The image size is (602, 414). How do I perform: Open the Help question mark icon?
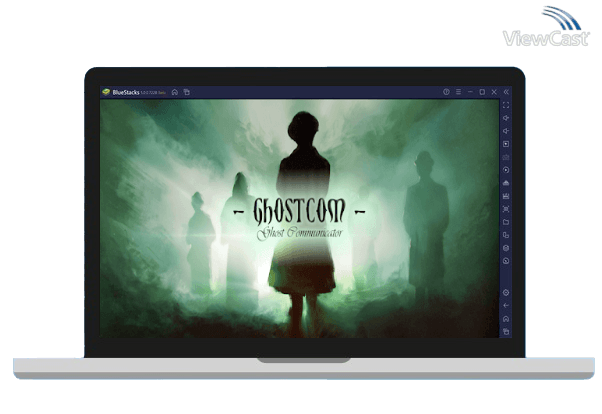(446, 92)
